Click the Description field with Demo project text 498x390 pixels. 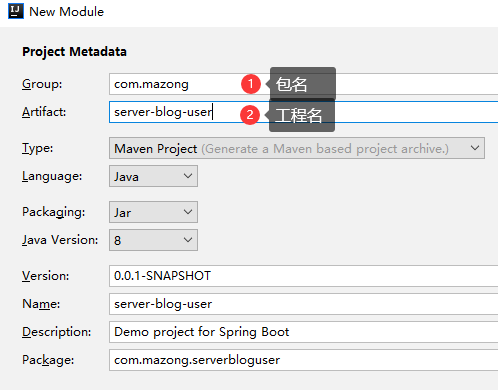303,332
